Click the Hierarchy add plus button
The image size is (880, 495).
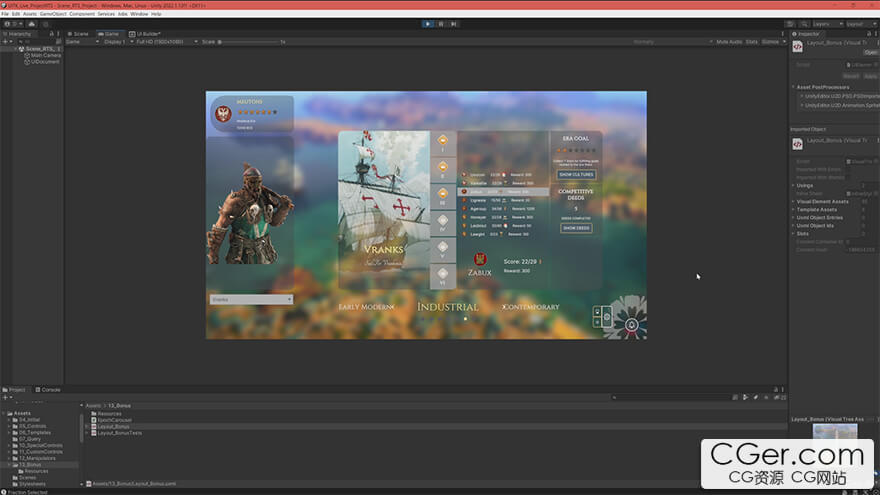click(5, 42)
